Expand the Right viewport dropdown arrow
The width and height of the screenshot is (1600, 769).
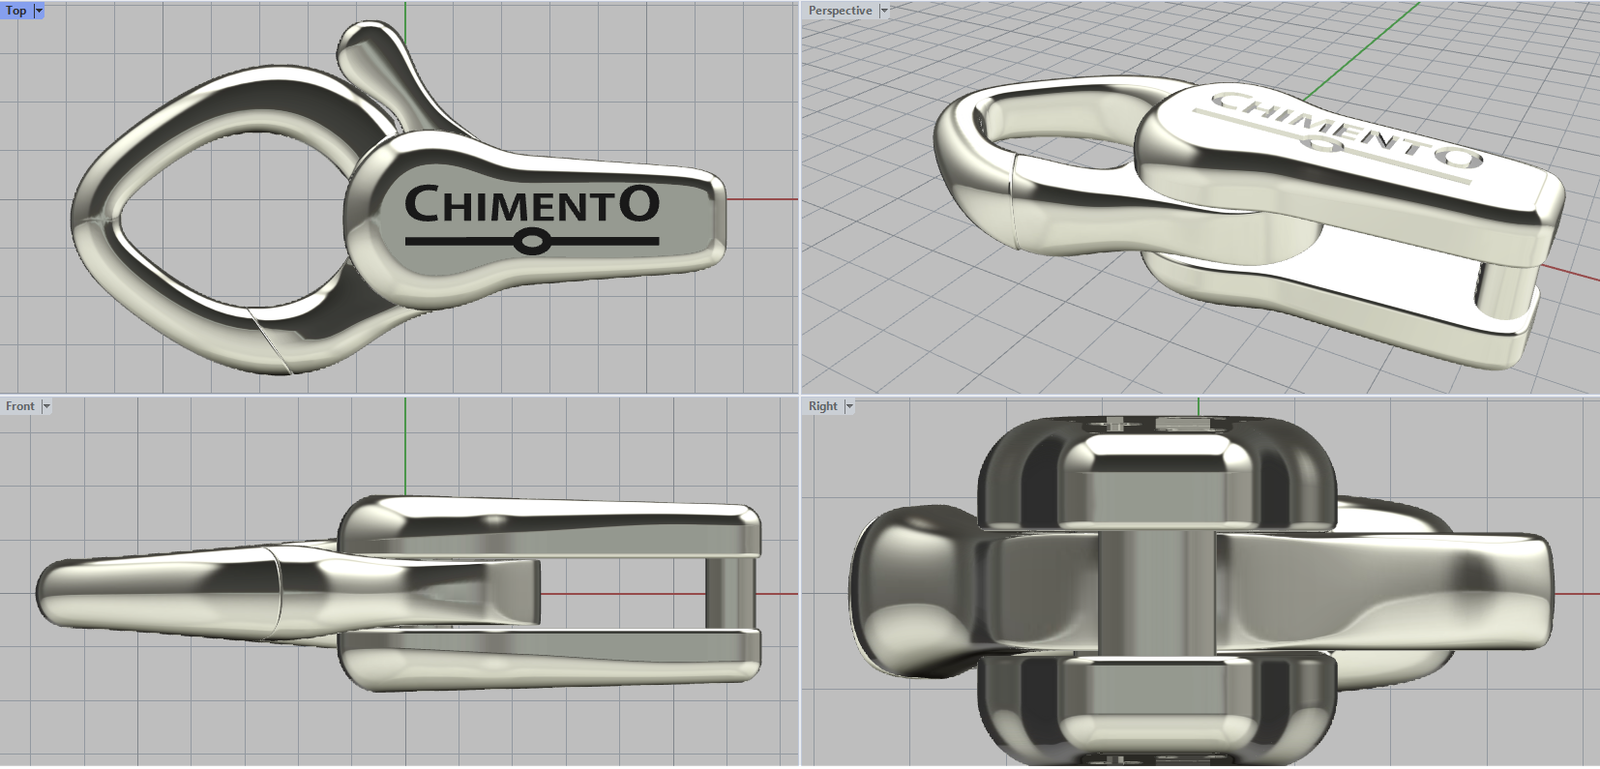coord(849,407)
